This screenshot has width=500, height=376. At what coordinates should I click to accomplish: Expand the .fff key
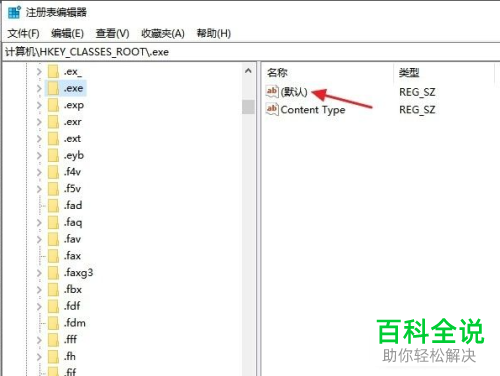tap(39, 340)
